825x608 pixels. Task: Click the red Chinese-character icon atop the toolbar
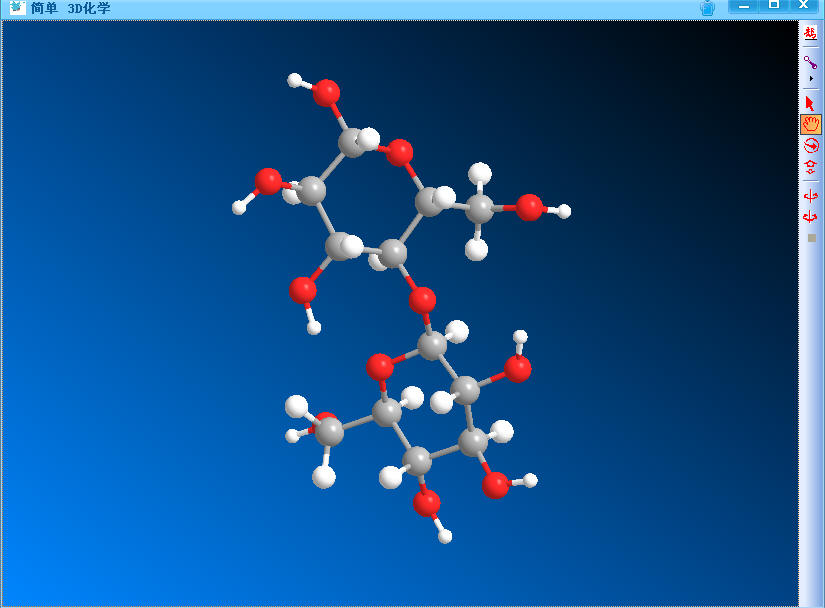[x=810, y=33]
